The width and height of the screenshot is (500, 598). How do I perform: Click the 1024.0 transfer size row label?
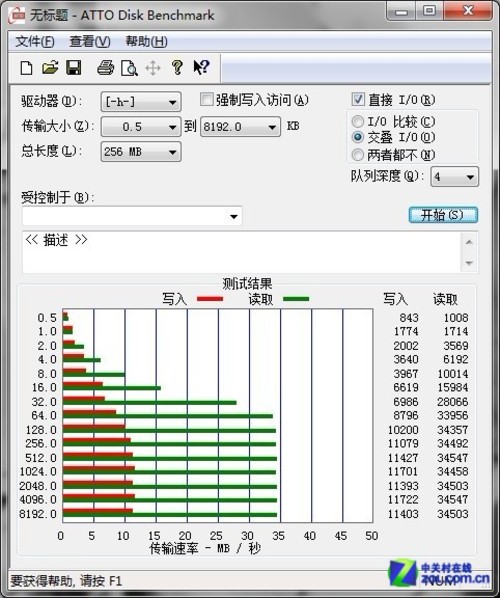coord(38,471)
